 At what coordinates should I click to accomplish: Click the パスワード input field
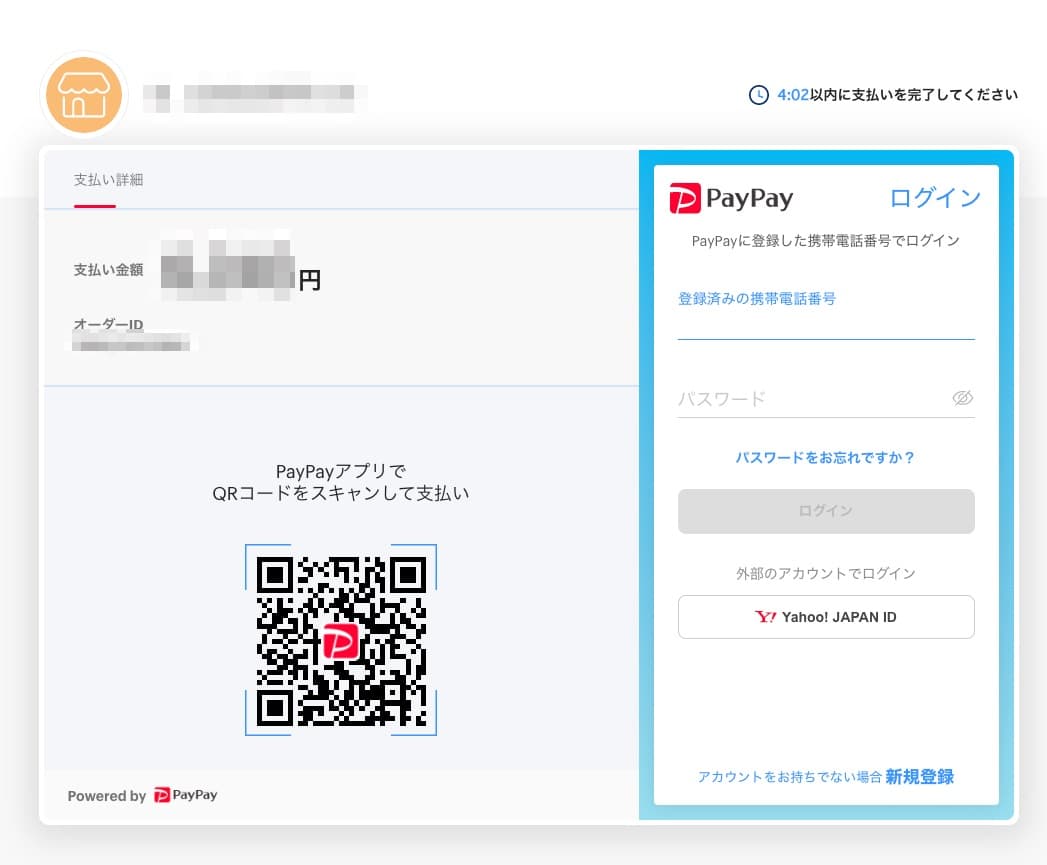810,398
